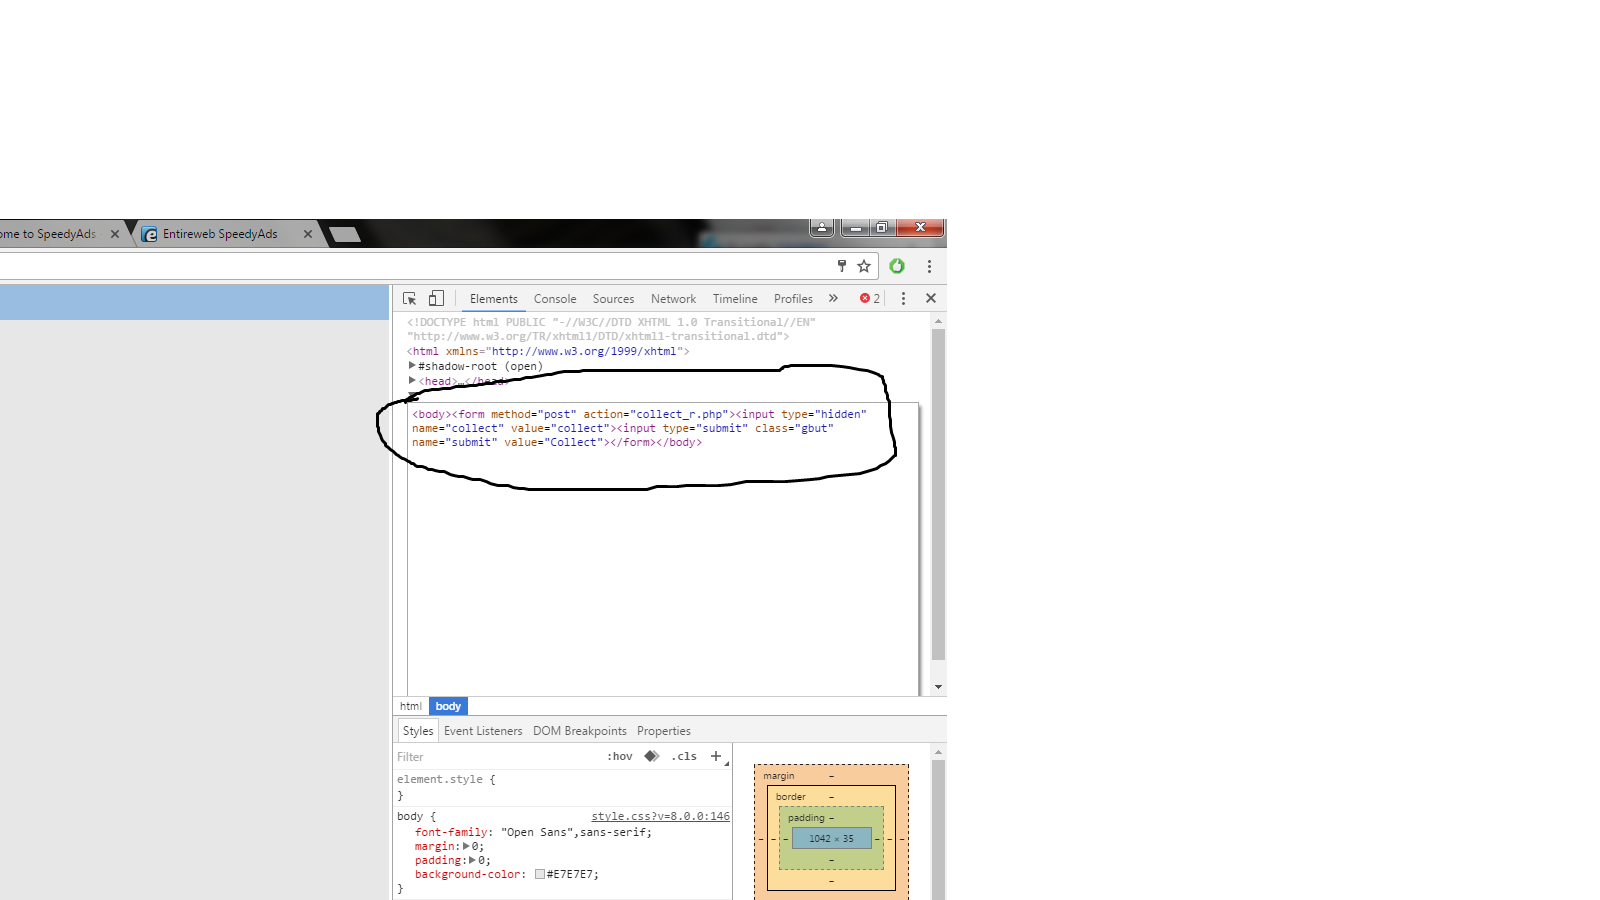Open the Sources panel
The width and height of the screenshot is (1600, 900).
coord(613,298)
